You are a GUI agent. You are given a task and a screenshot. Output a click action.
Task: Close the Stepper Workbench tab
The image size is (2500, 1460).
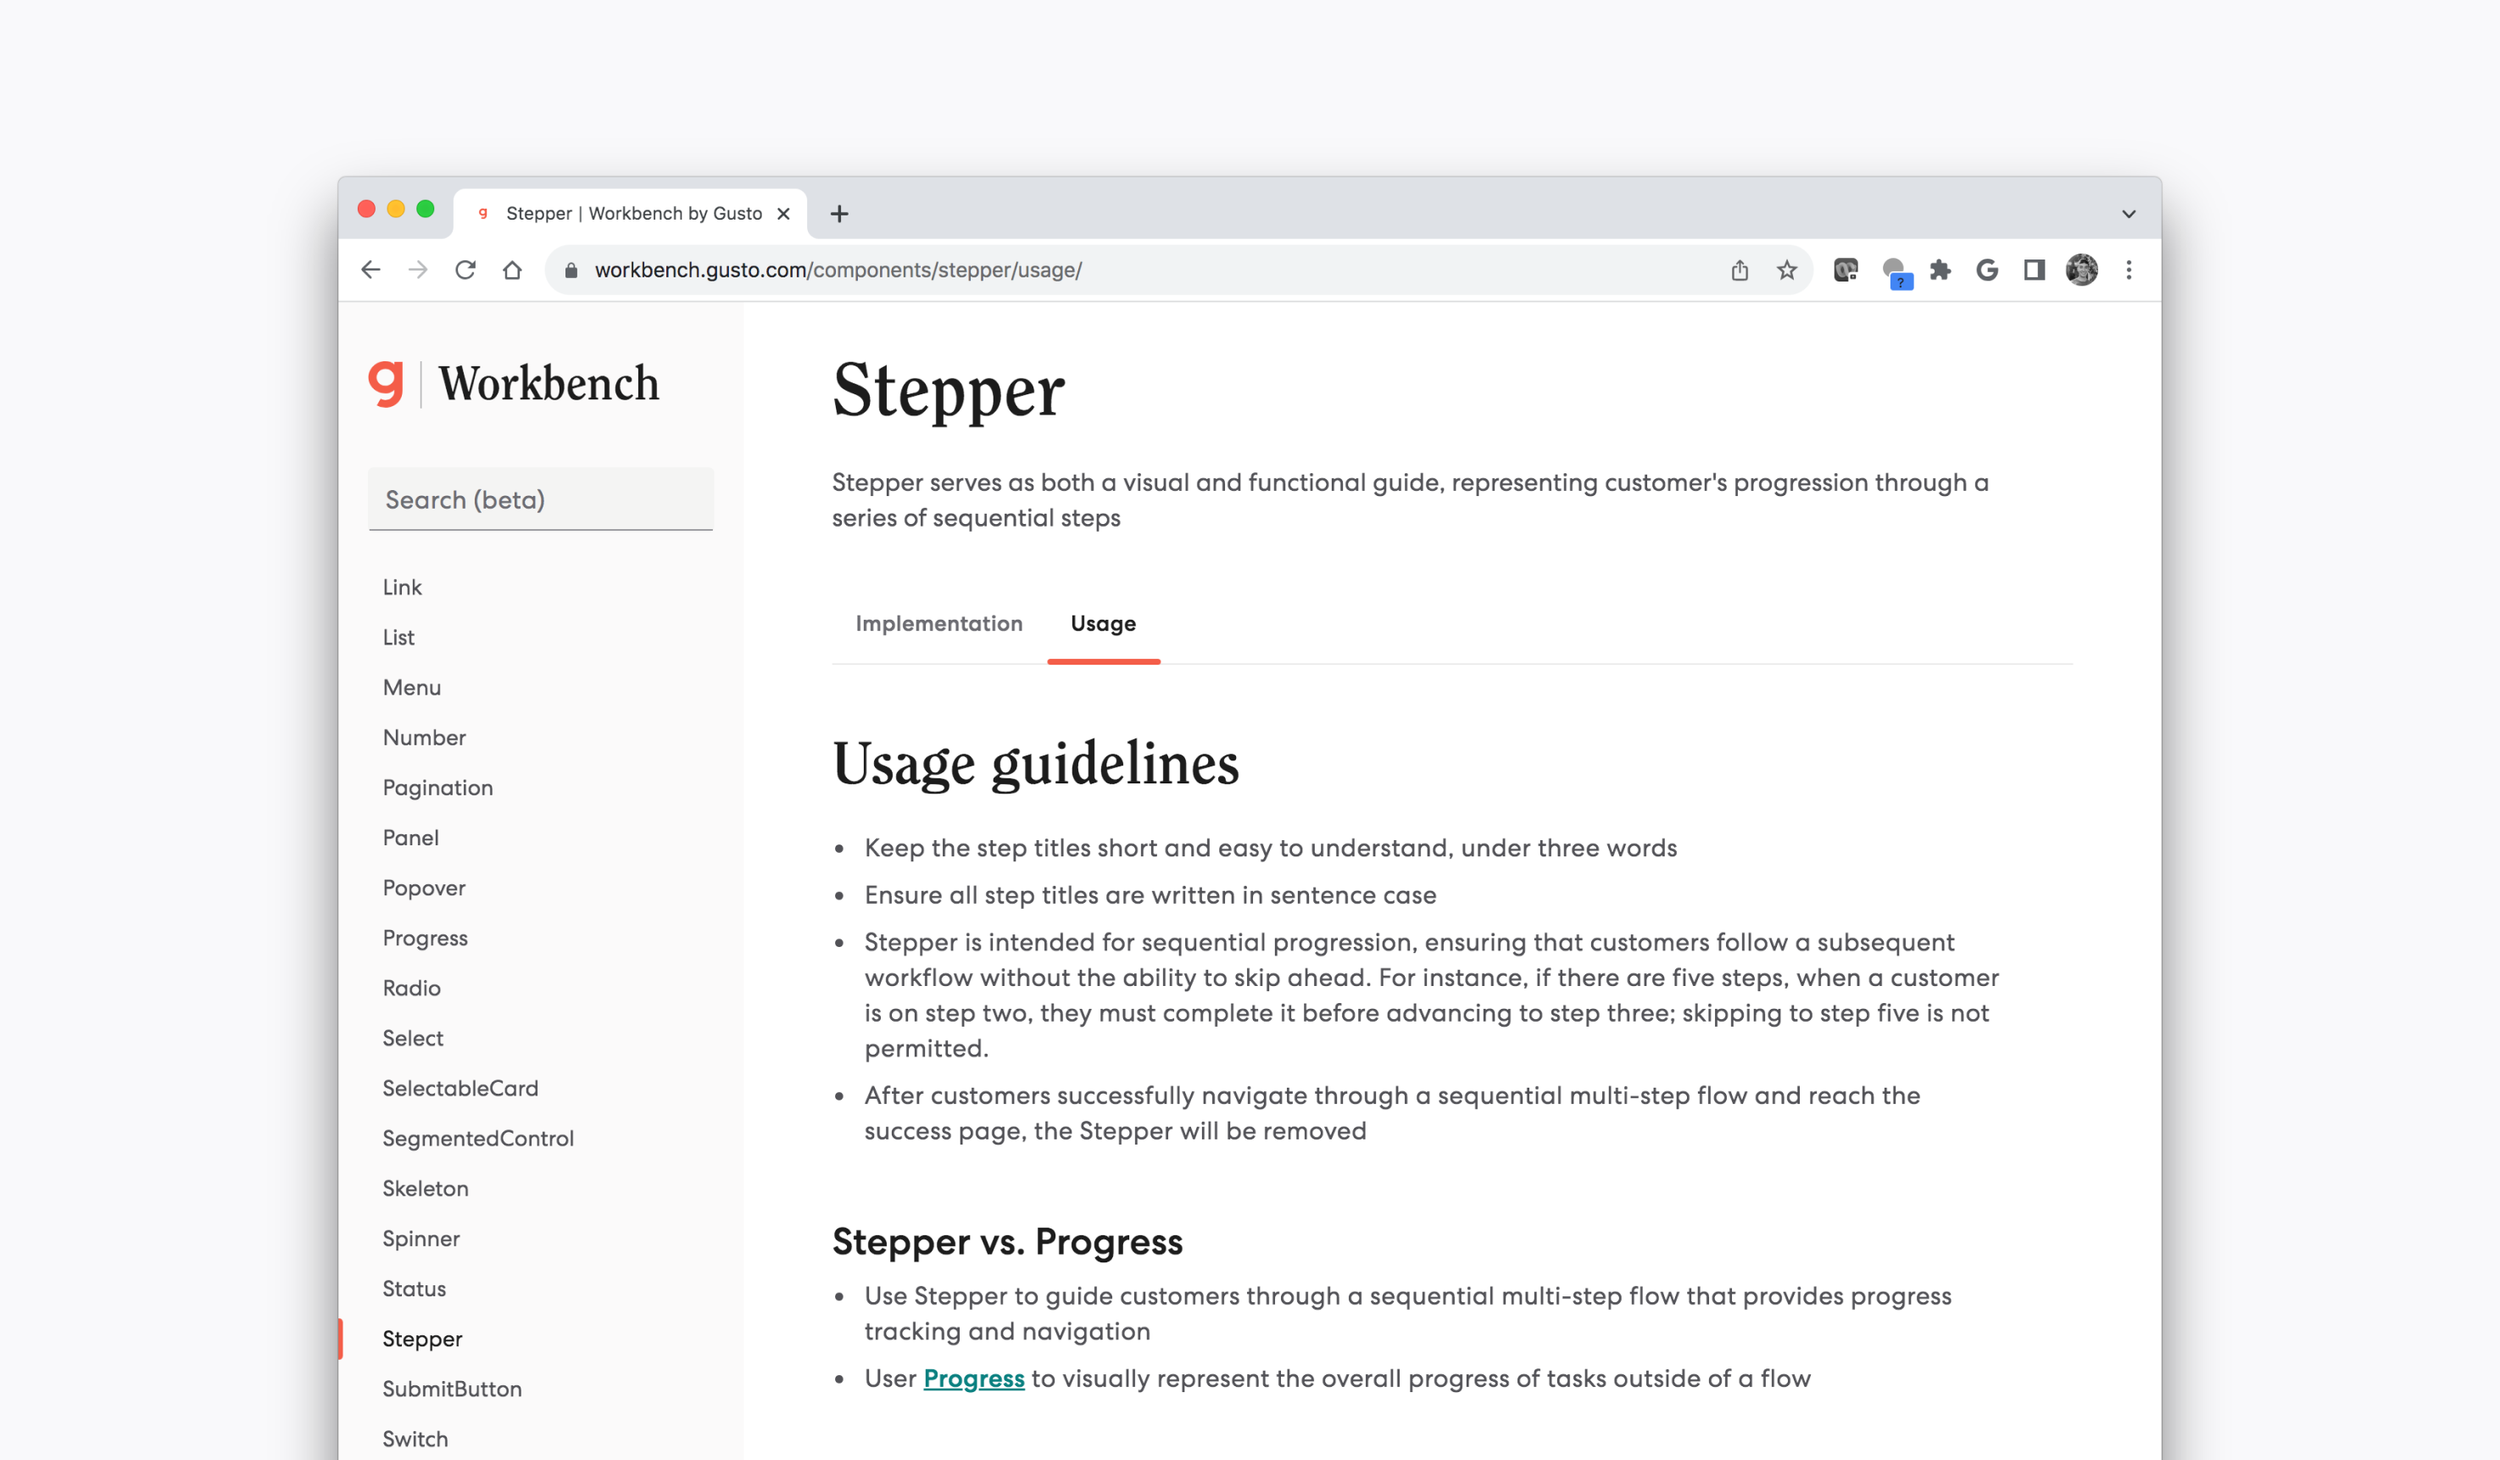pyautogui.click(x=783, y=213)
